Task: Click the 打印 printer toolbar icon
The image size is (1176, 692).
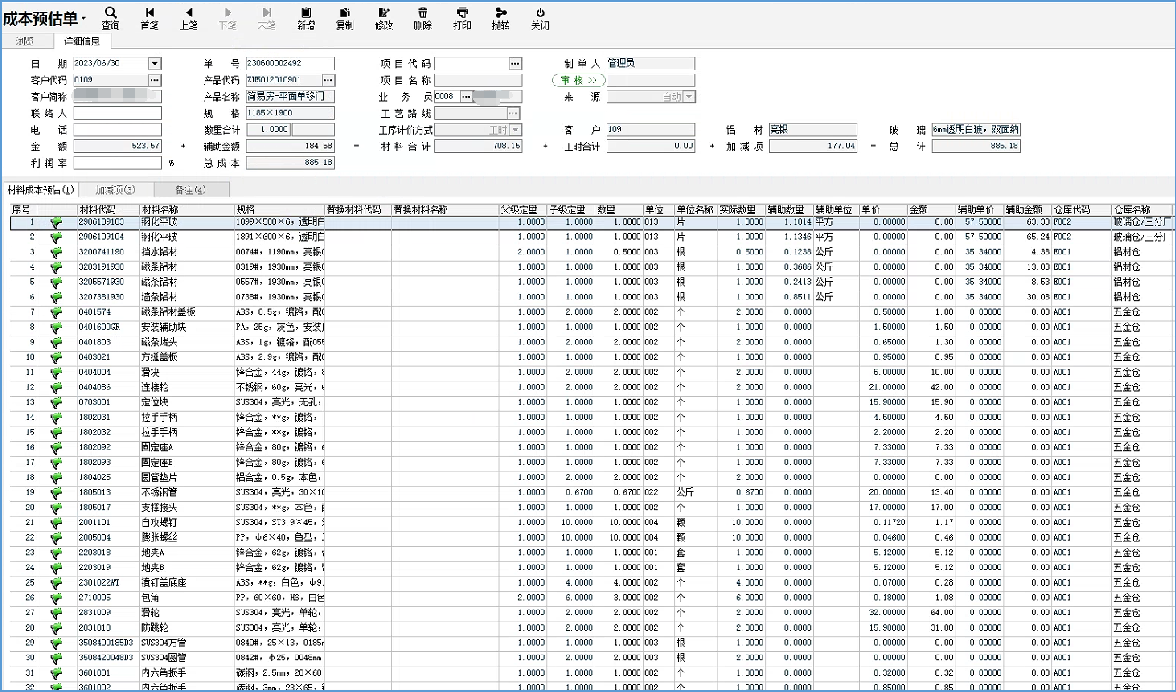Action: [461, 18]
